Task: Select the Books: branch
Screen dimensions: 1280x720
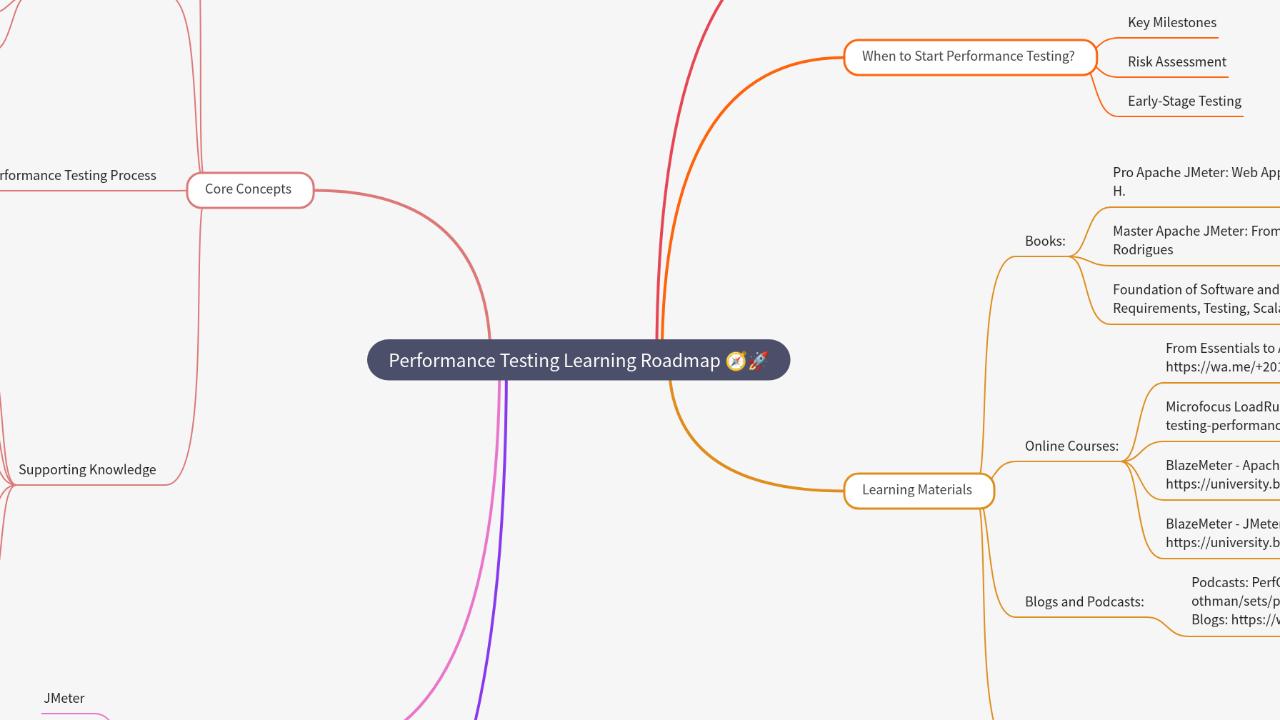Action: click(x=1045, y=241)
